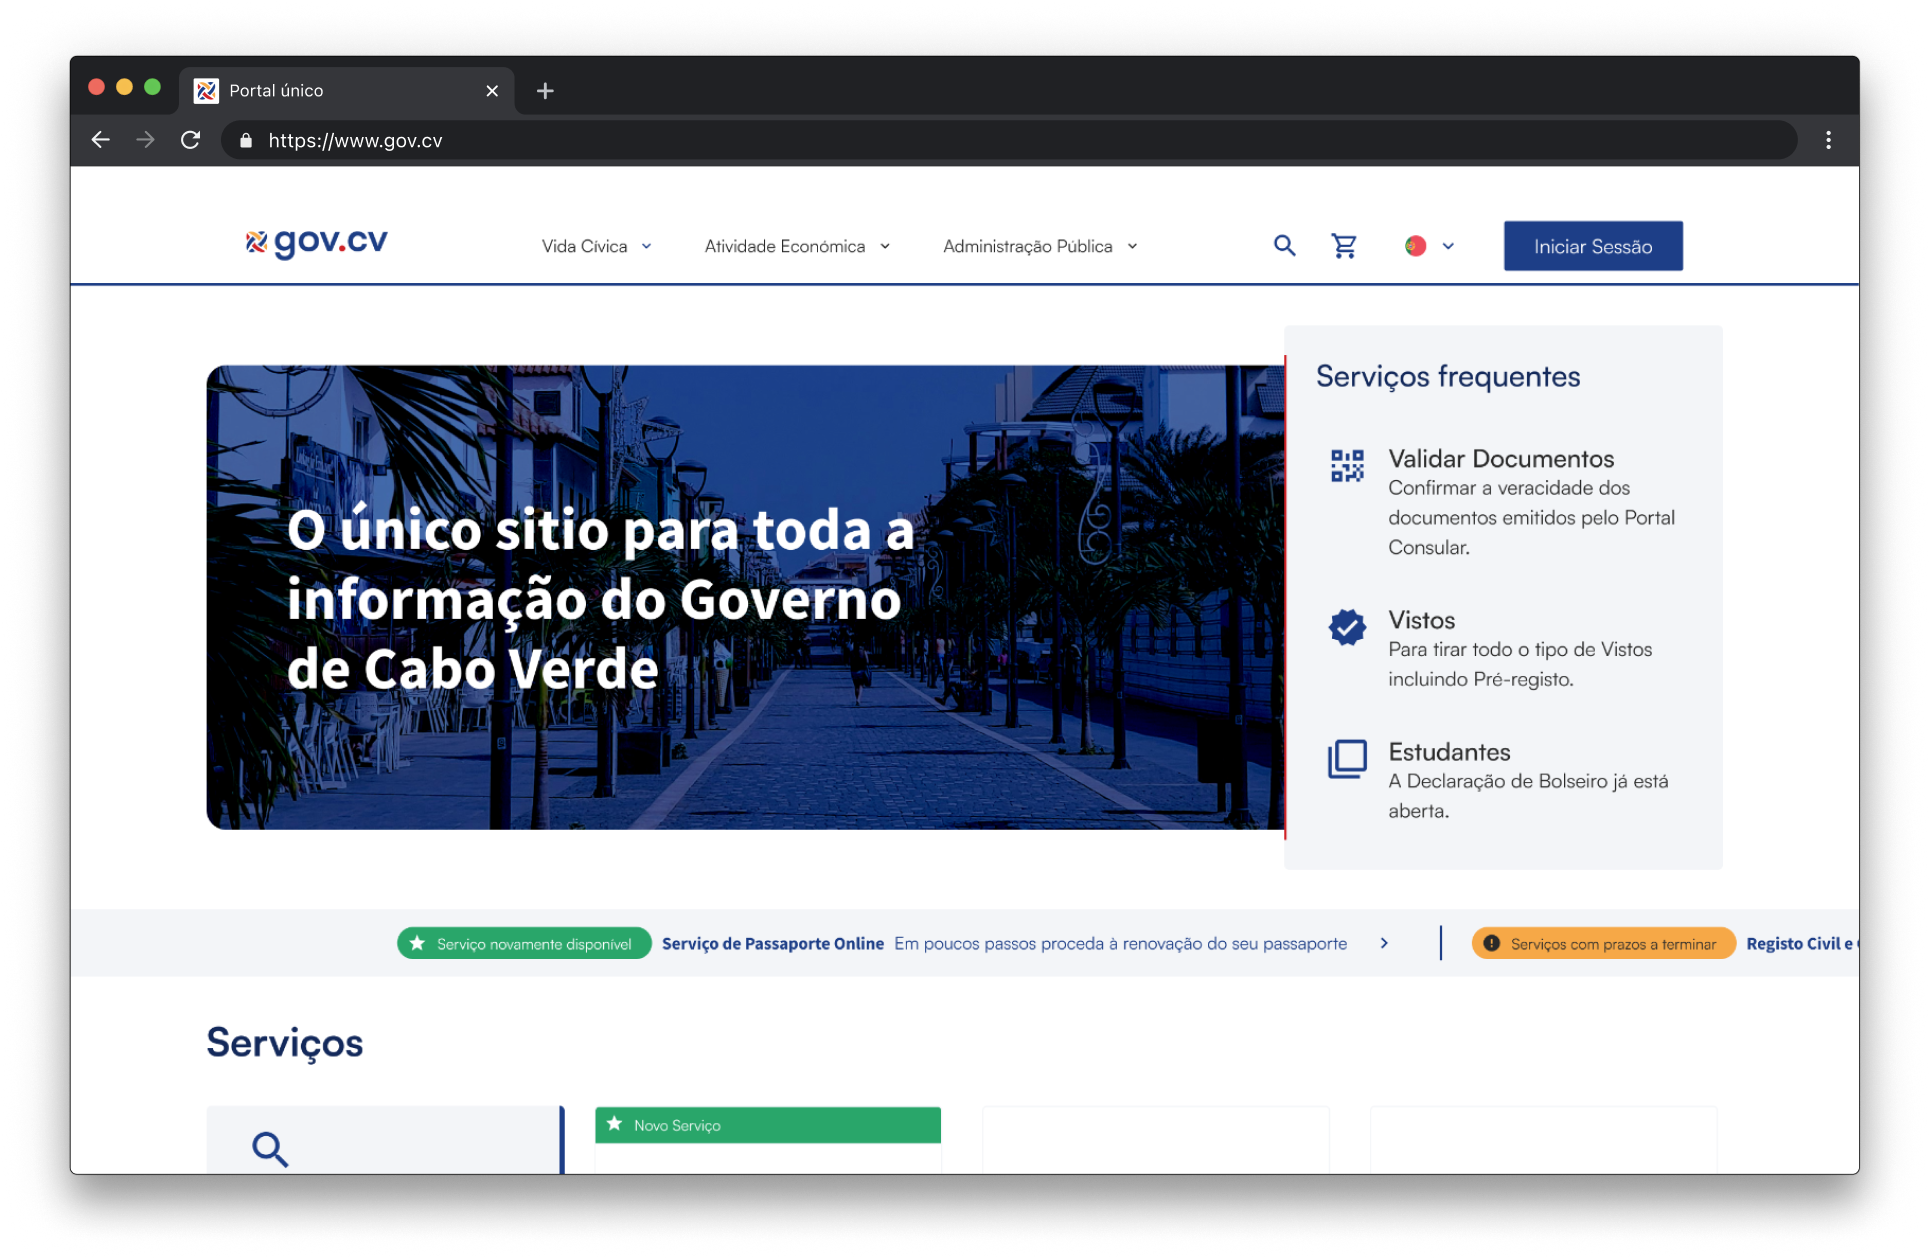Image resolution: width=1930 pixels, height=1259 pixels.
Task: Click the Vistos verified badge icon
Action: pos(1347,628)
